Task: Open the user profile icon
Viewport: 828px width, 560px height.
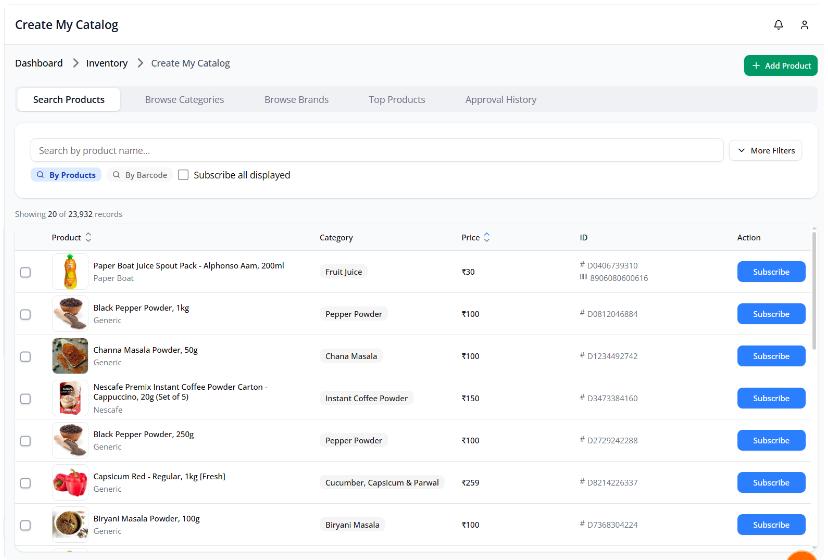Action: point(804,25)
